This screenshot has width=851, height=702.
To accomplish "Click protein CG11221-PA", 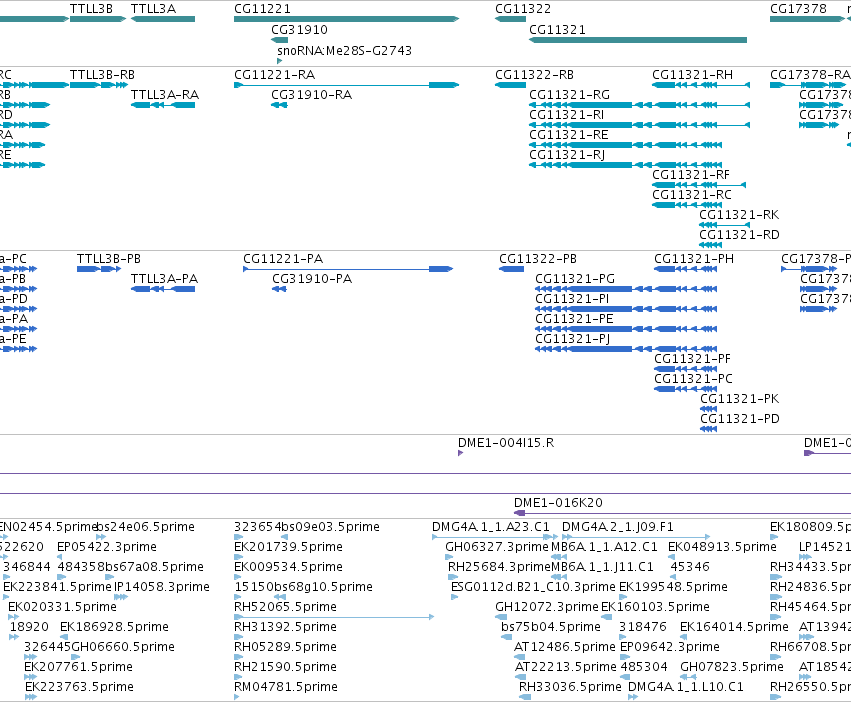I will pos(283,258).
